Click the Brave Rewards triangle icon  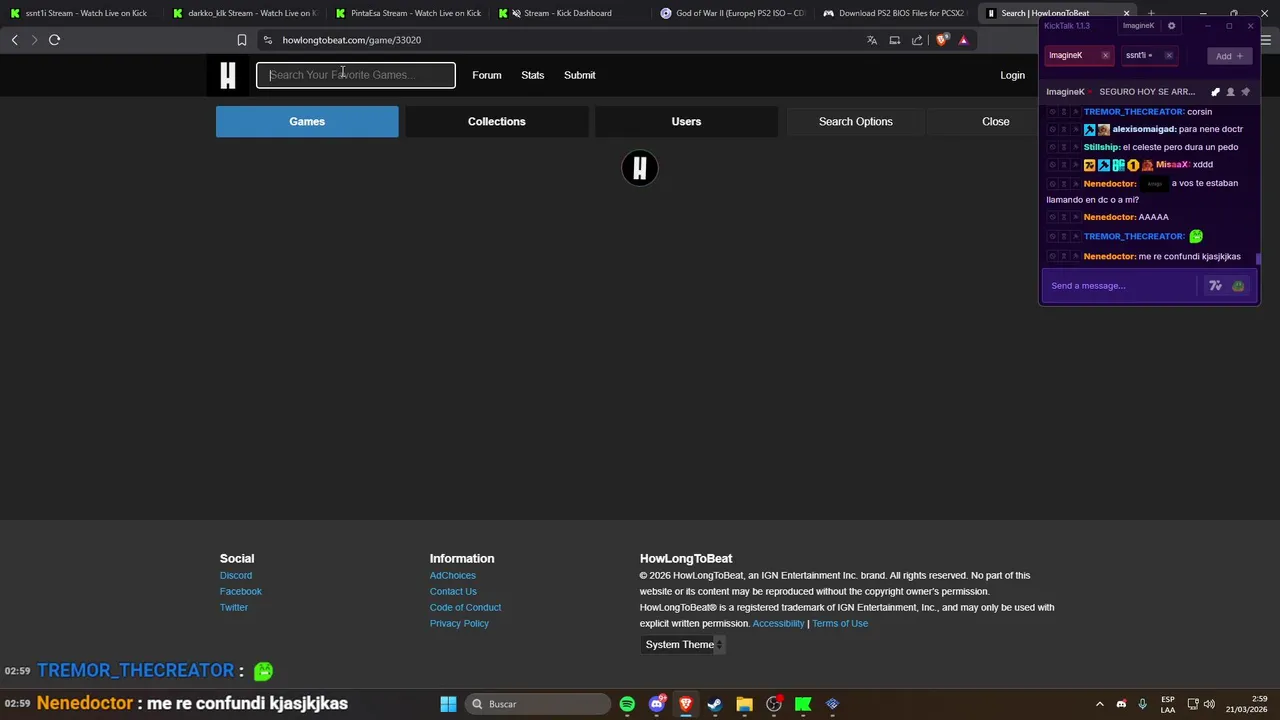[x=963, y=40]
